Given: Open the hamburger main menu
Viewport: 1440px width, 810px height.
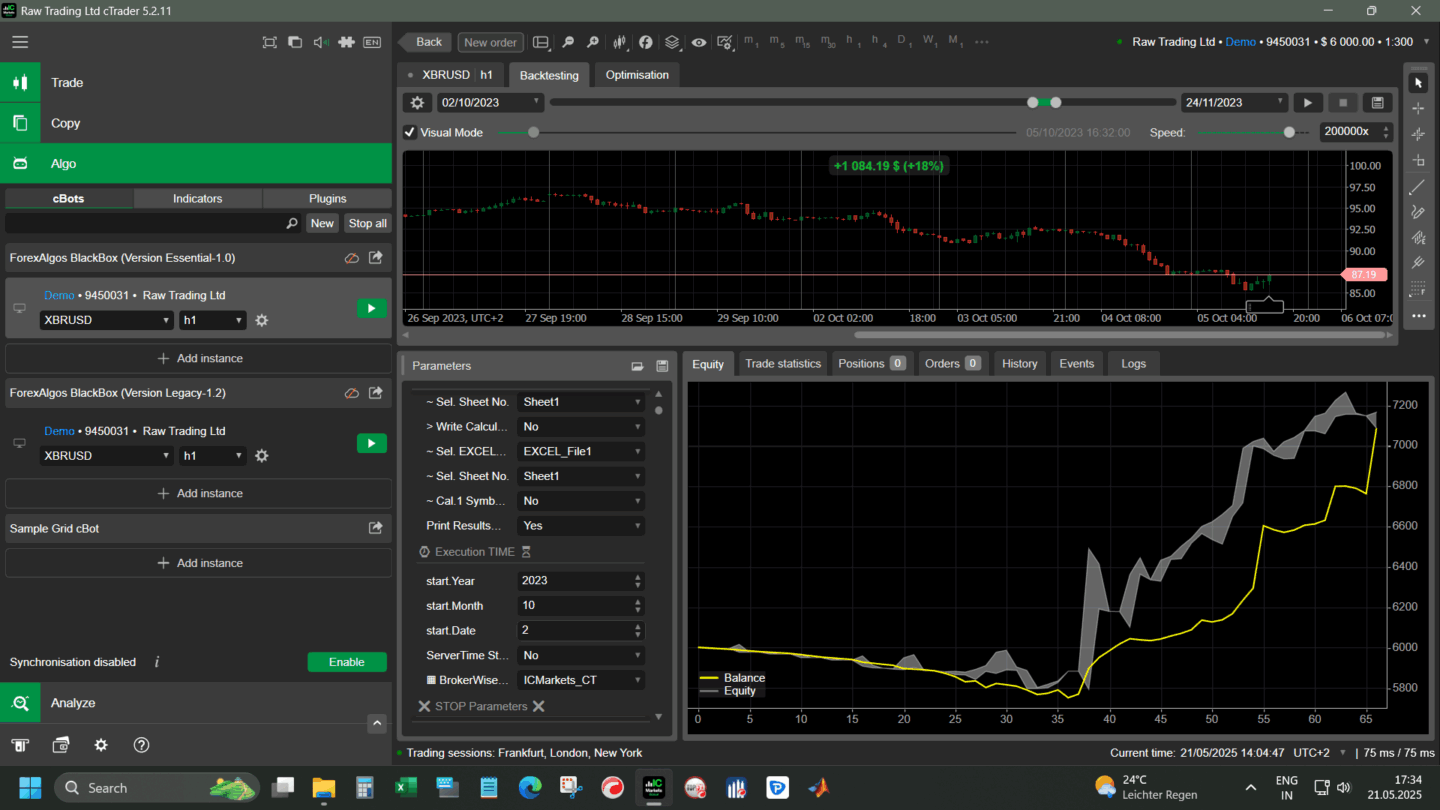Looking at the screenshot, I should (x=20, y=42).
